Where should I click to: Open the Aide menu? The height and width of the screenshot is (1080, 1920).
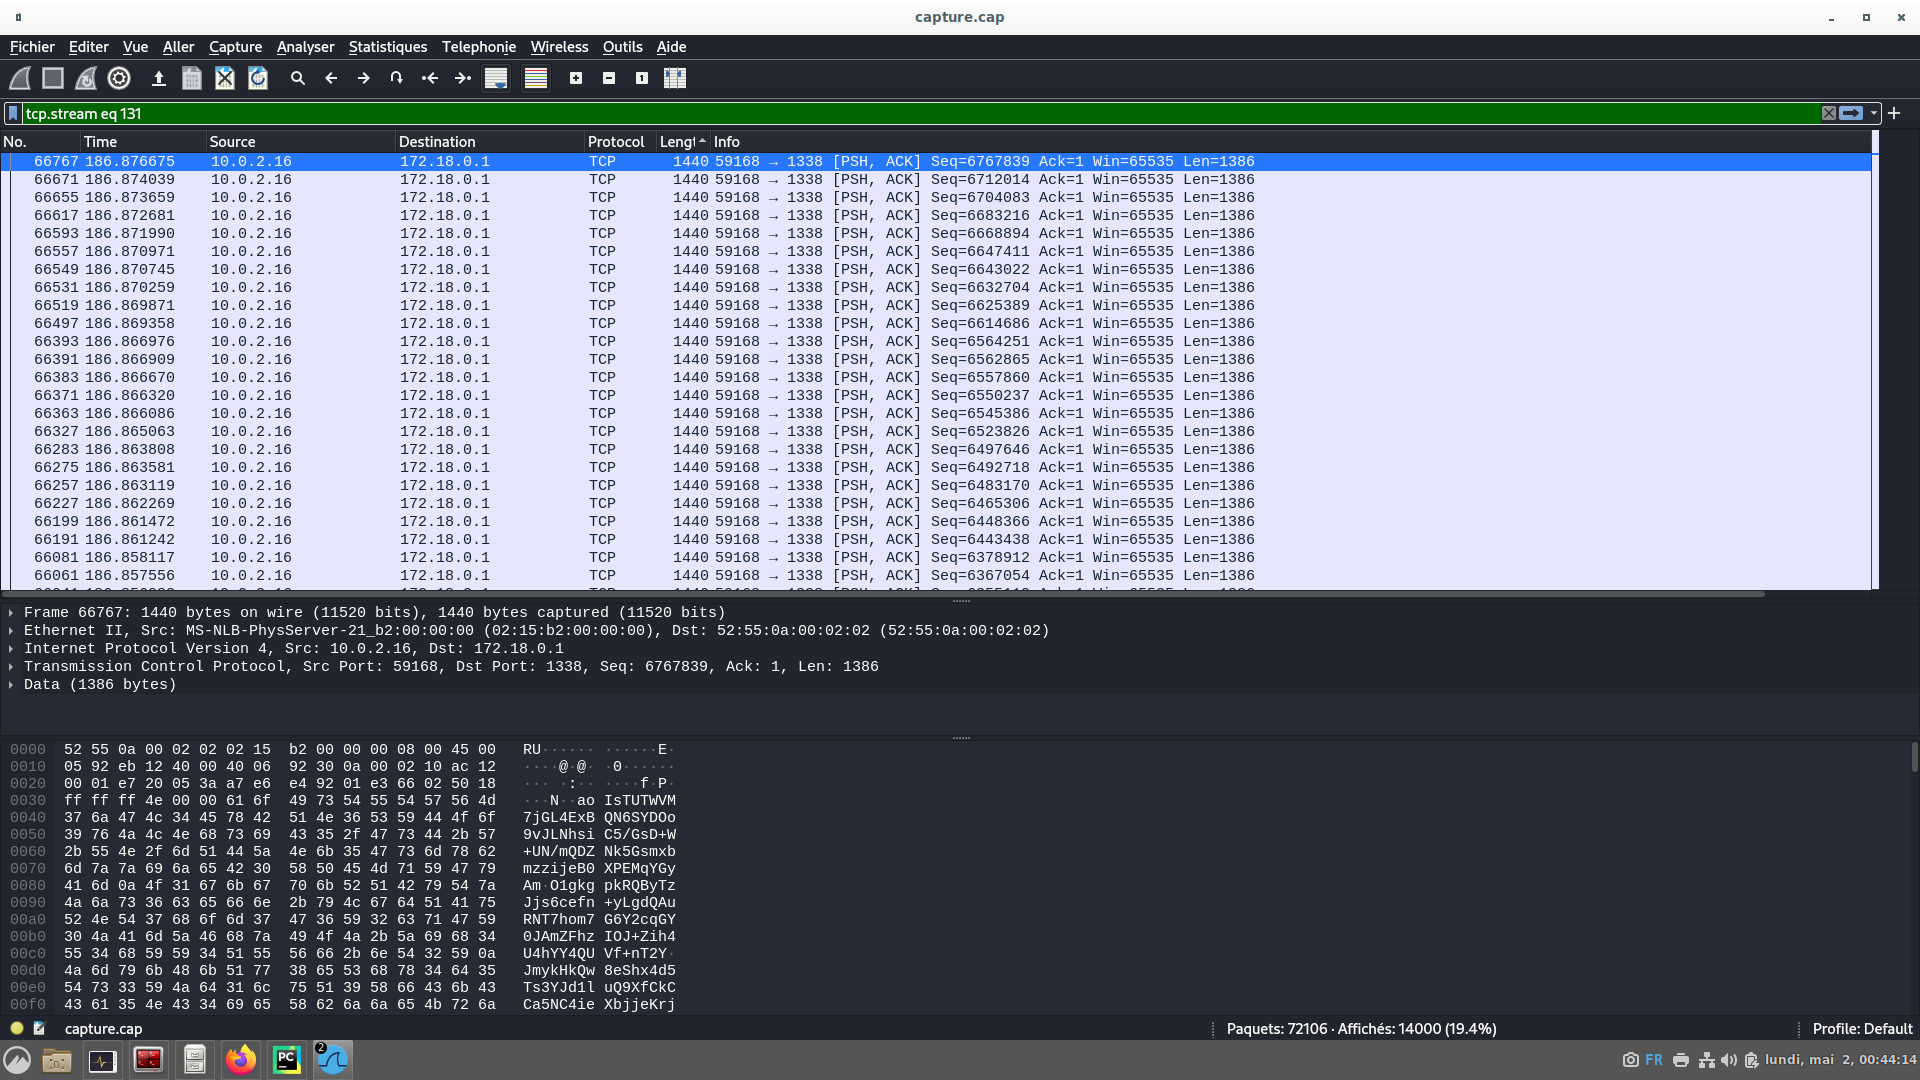671,47
